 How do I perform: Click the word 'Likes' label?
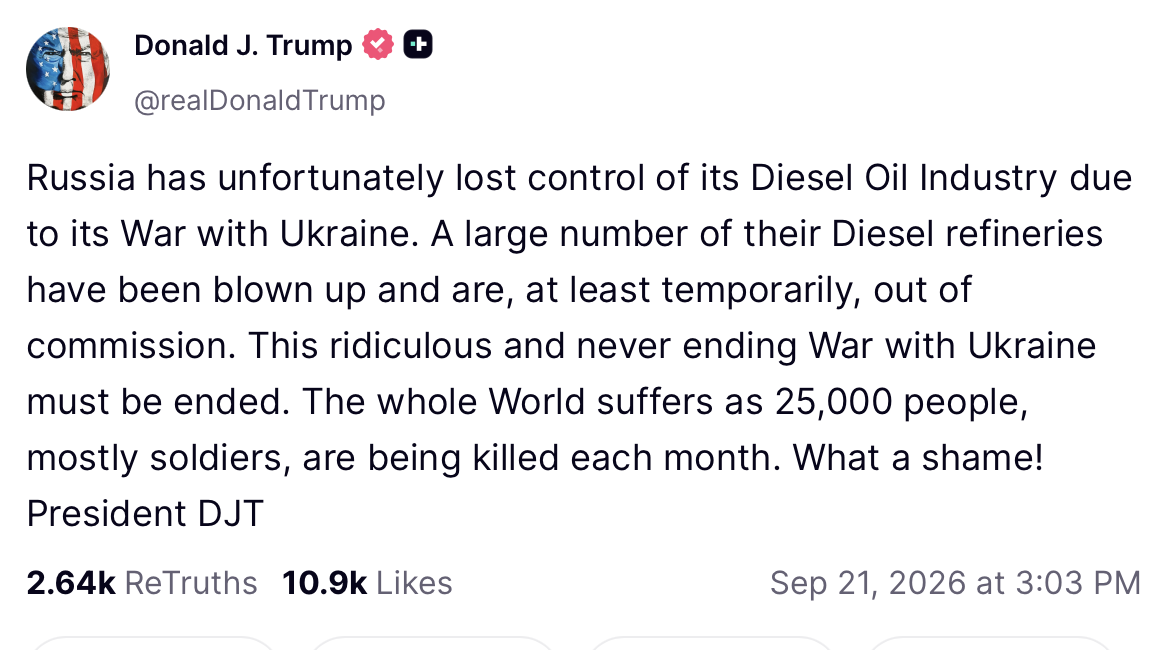414,583
